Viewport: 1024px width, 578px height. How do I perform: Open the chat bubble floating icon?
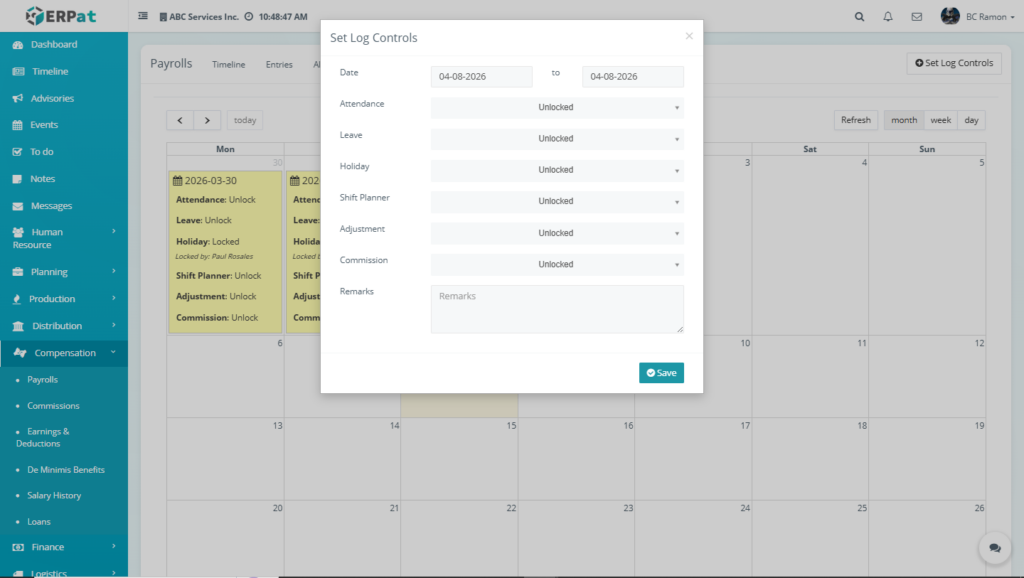coord(995,548)
